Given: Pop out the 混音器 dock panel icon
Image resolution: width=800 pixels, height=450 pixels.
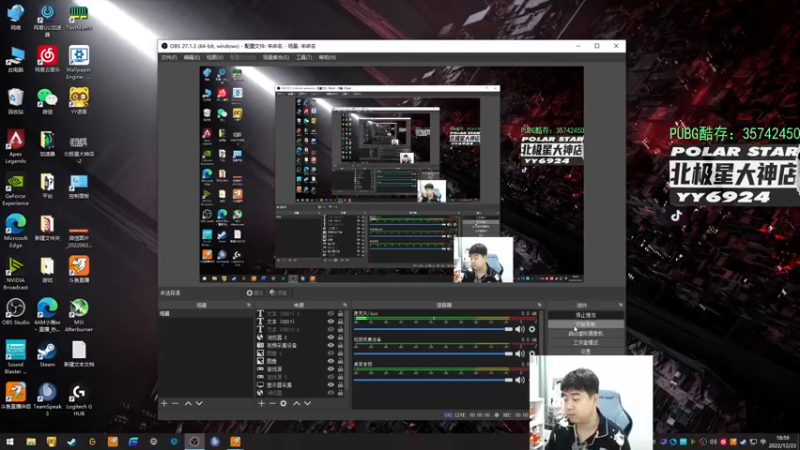Looking at the screenshot, I should (x=539, y=305).
